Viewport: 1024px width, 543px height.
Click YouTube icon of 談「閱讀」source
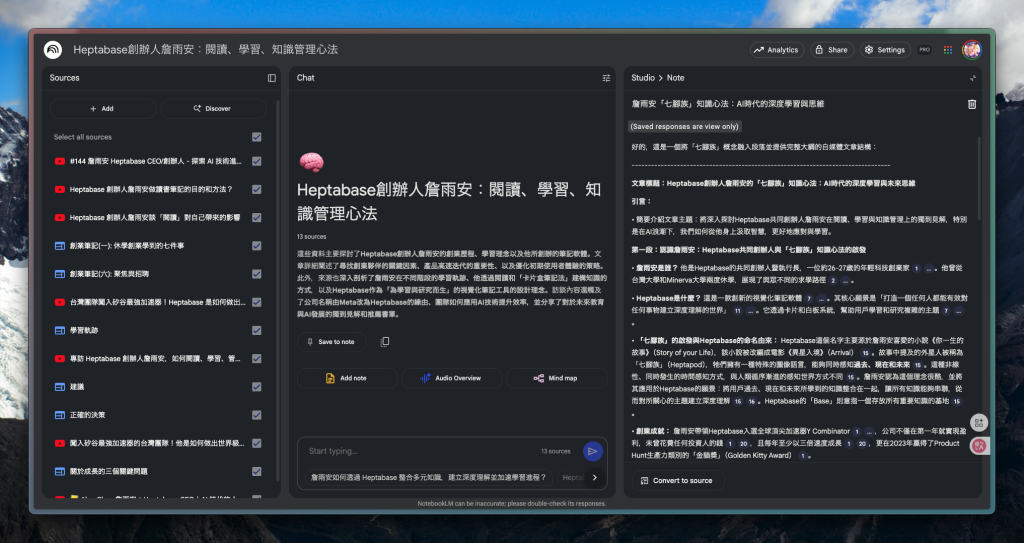click(x=59, y=218)
